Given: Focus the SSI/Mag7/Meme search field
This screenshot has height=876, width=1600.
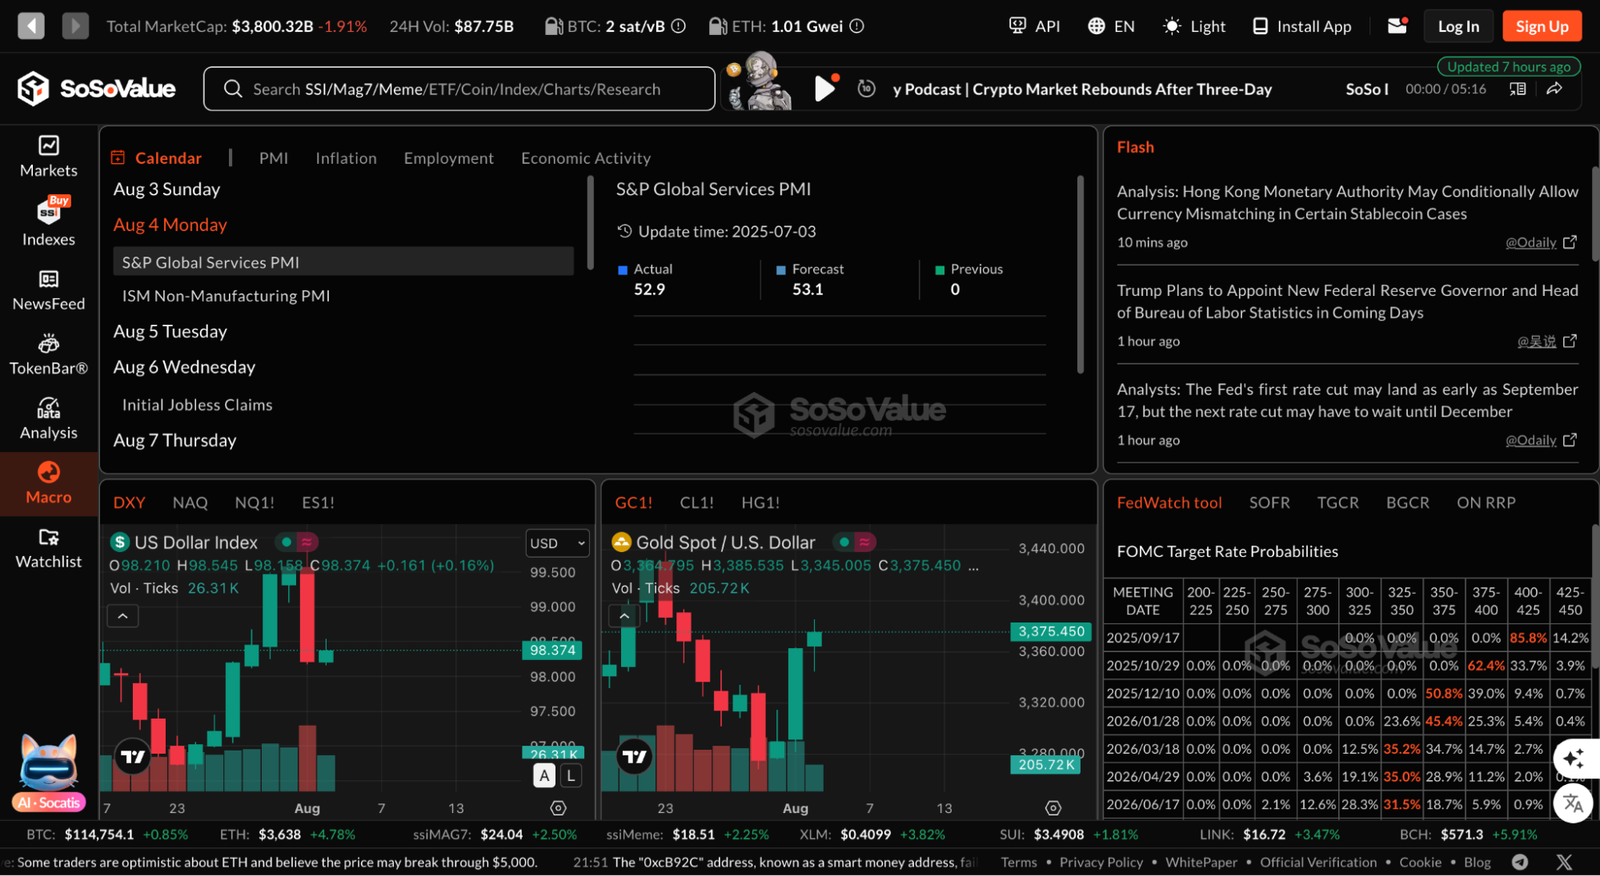Looking at the screenshot, I should (x=459, y=89).
